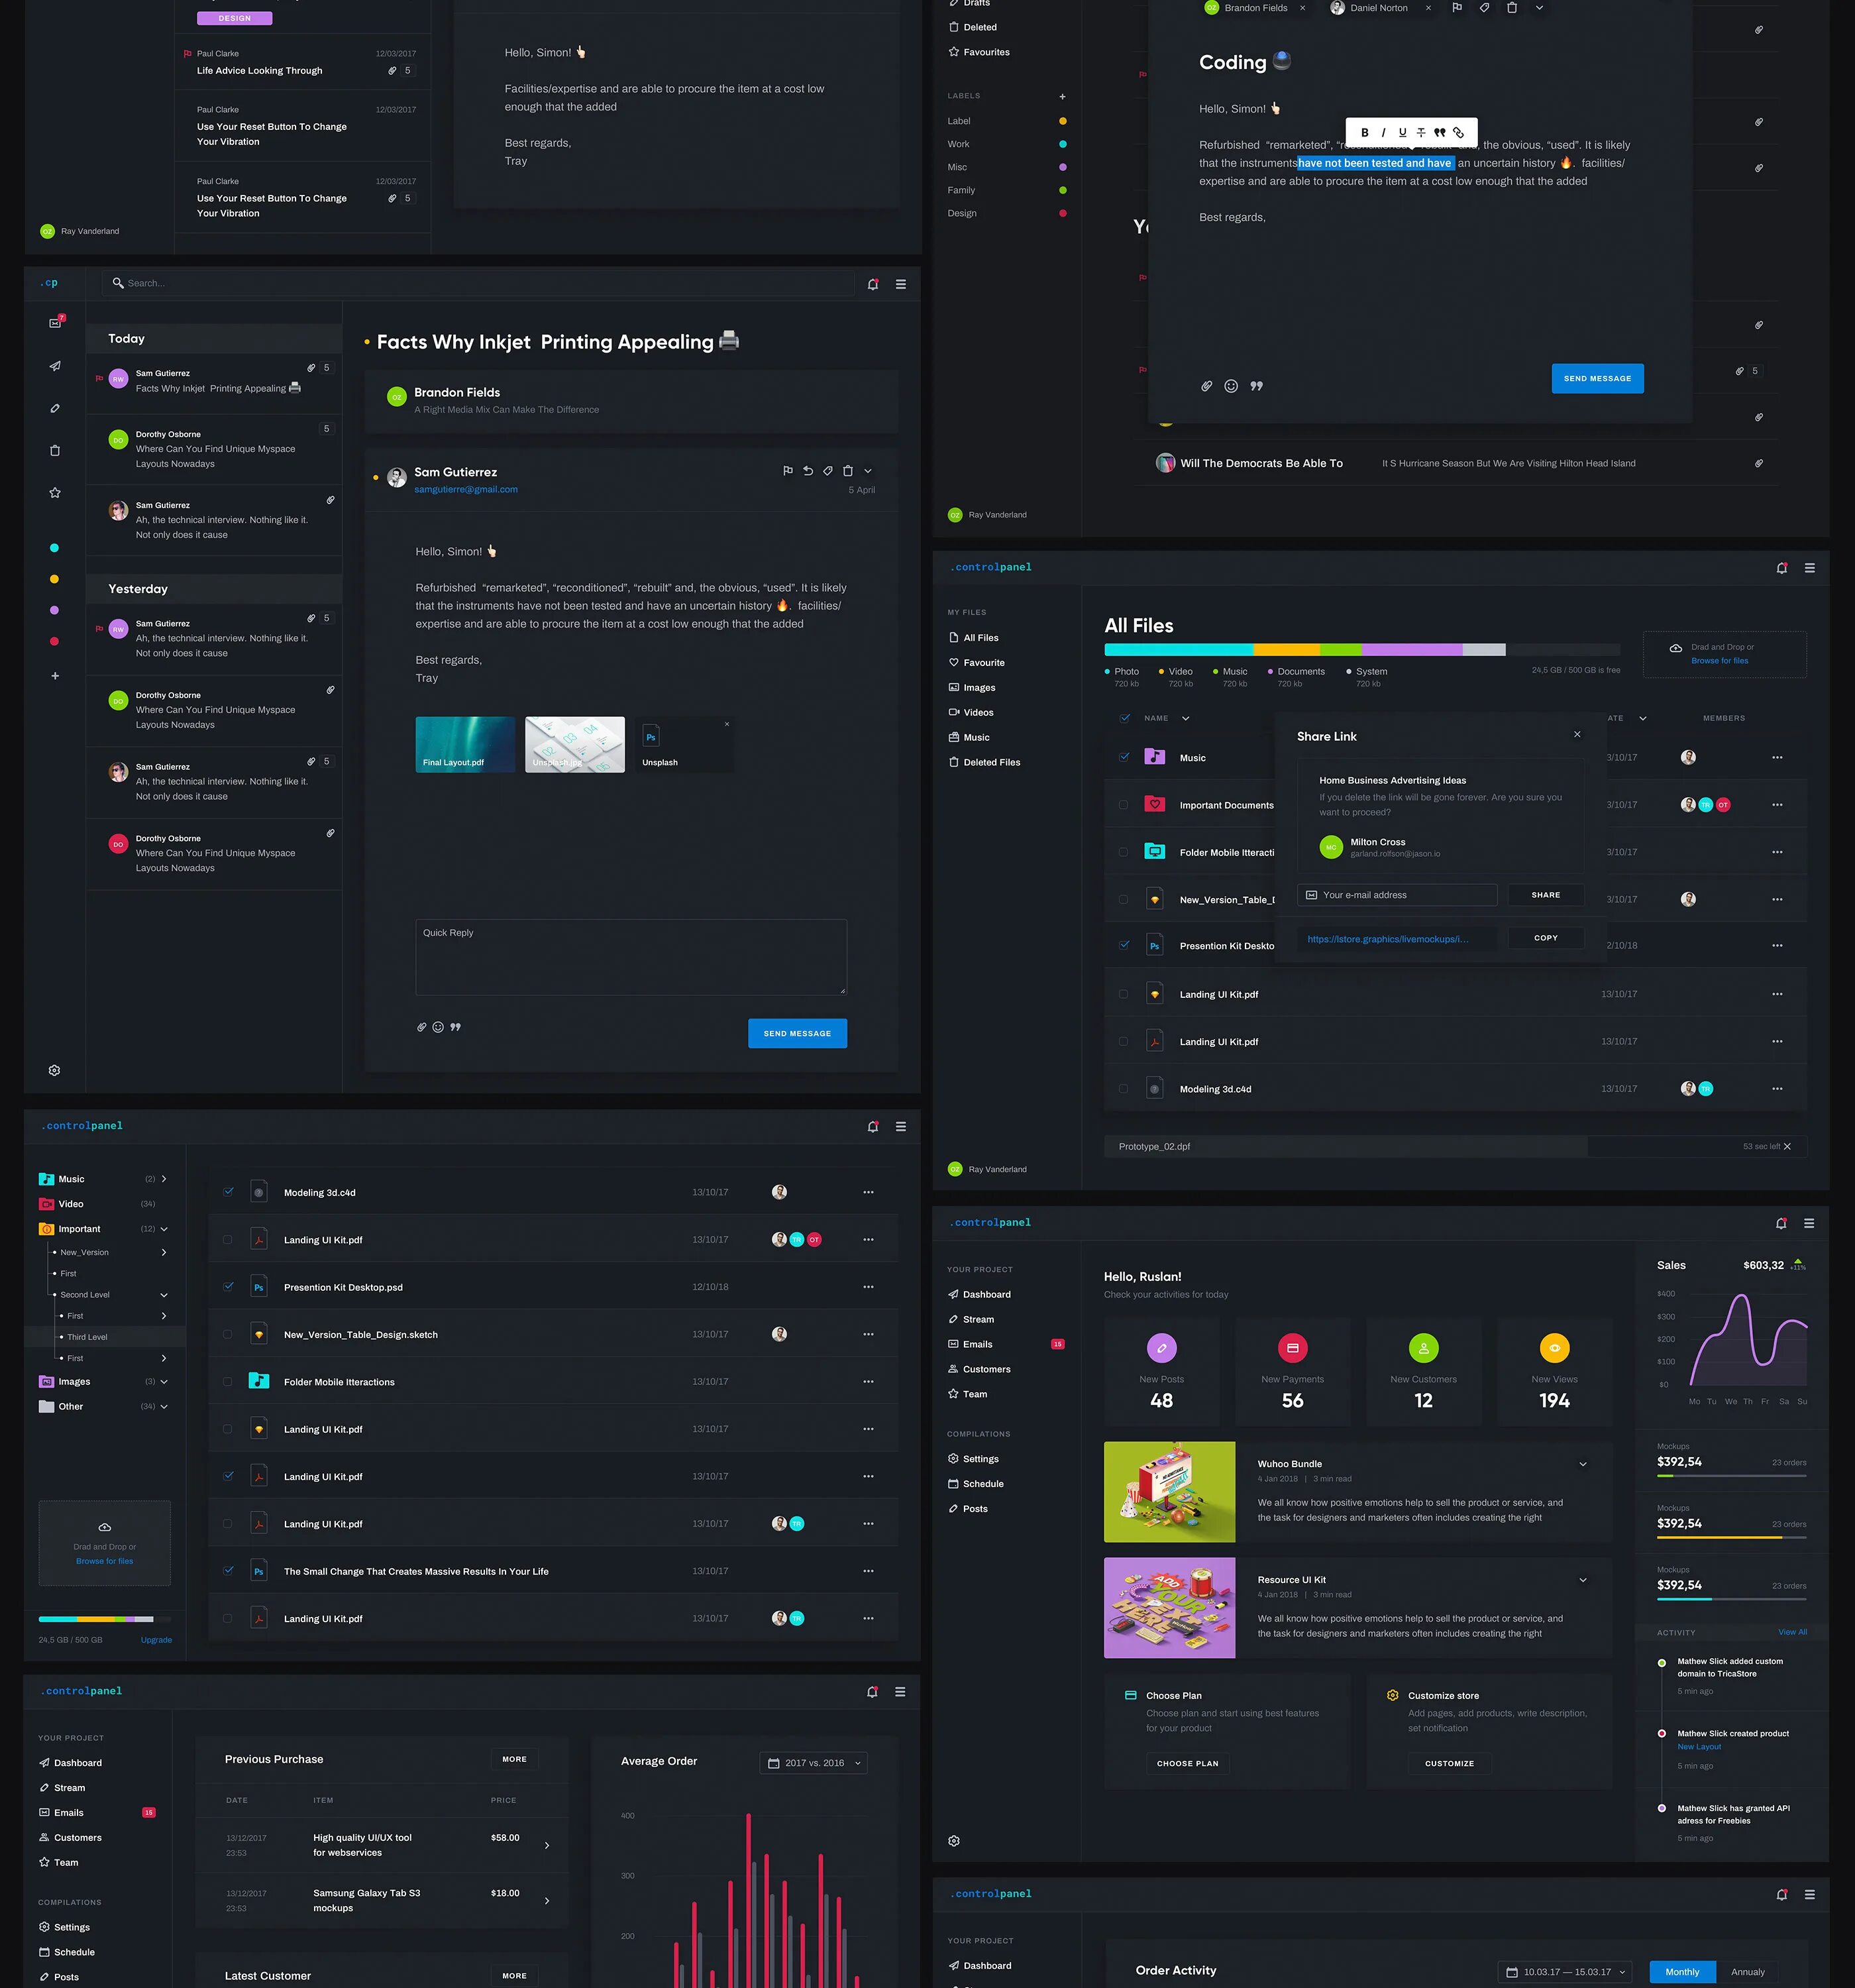Click the Quick Reply text area
This screenshot has width=1855, height=1988.
(631, 958)
